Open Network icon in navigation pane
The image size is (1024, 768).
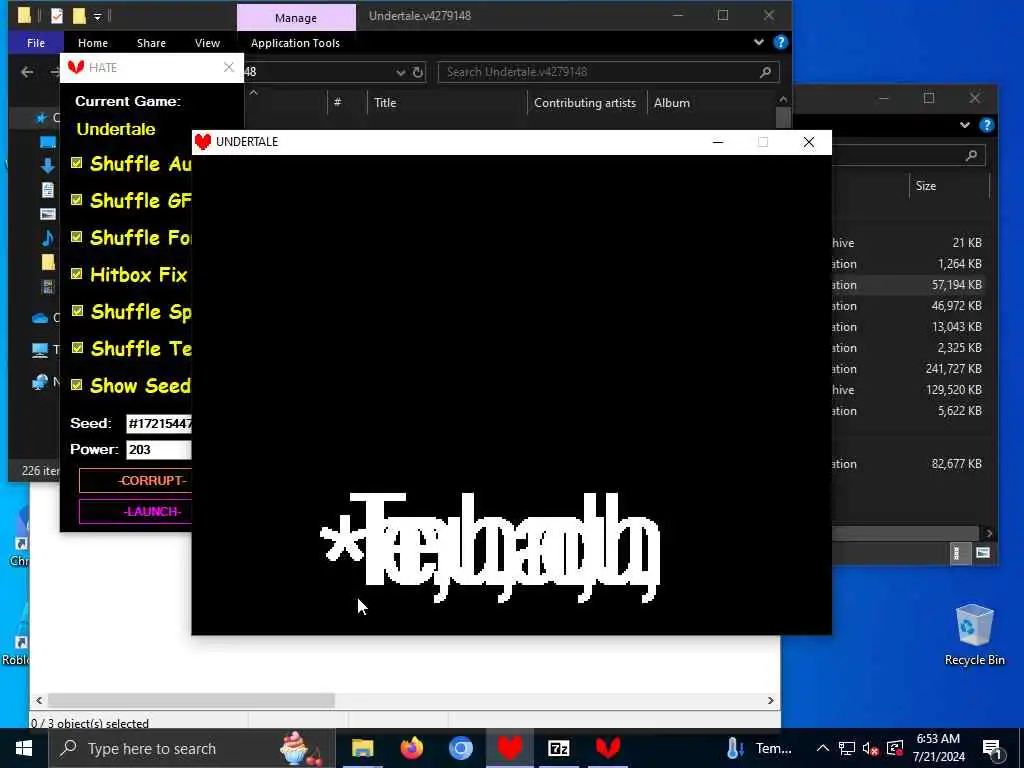pos(40,382)
